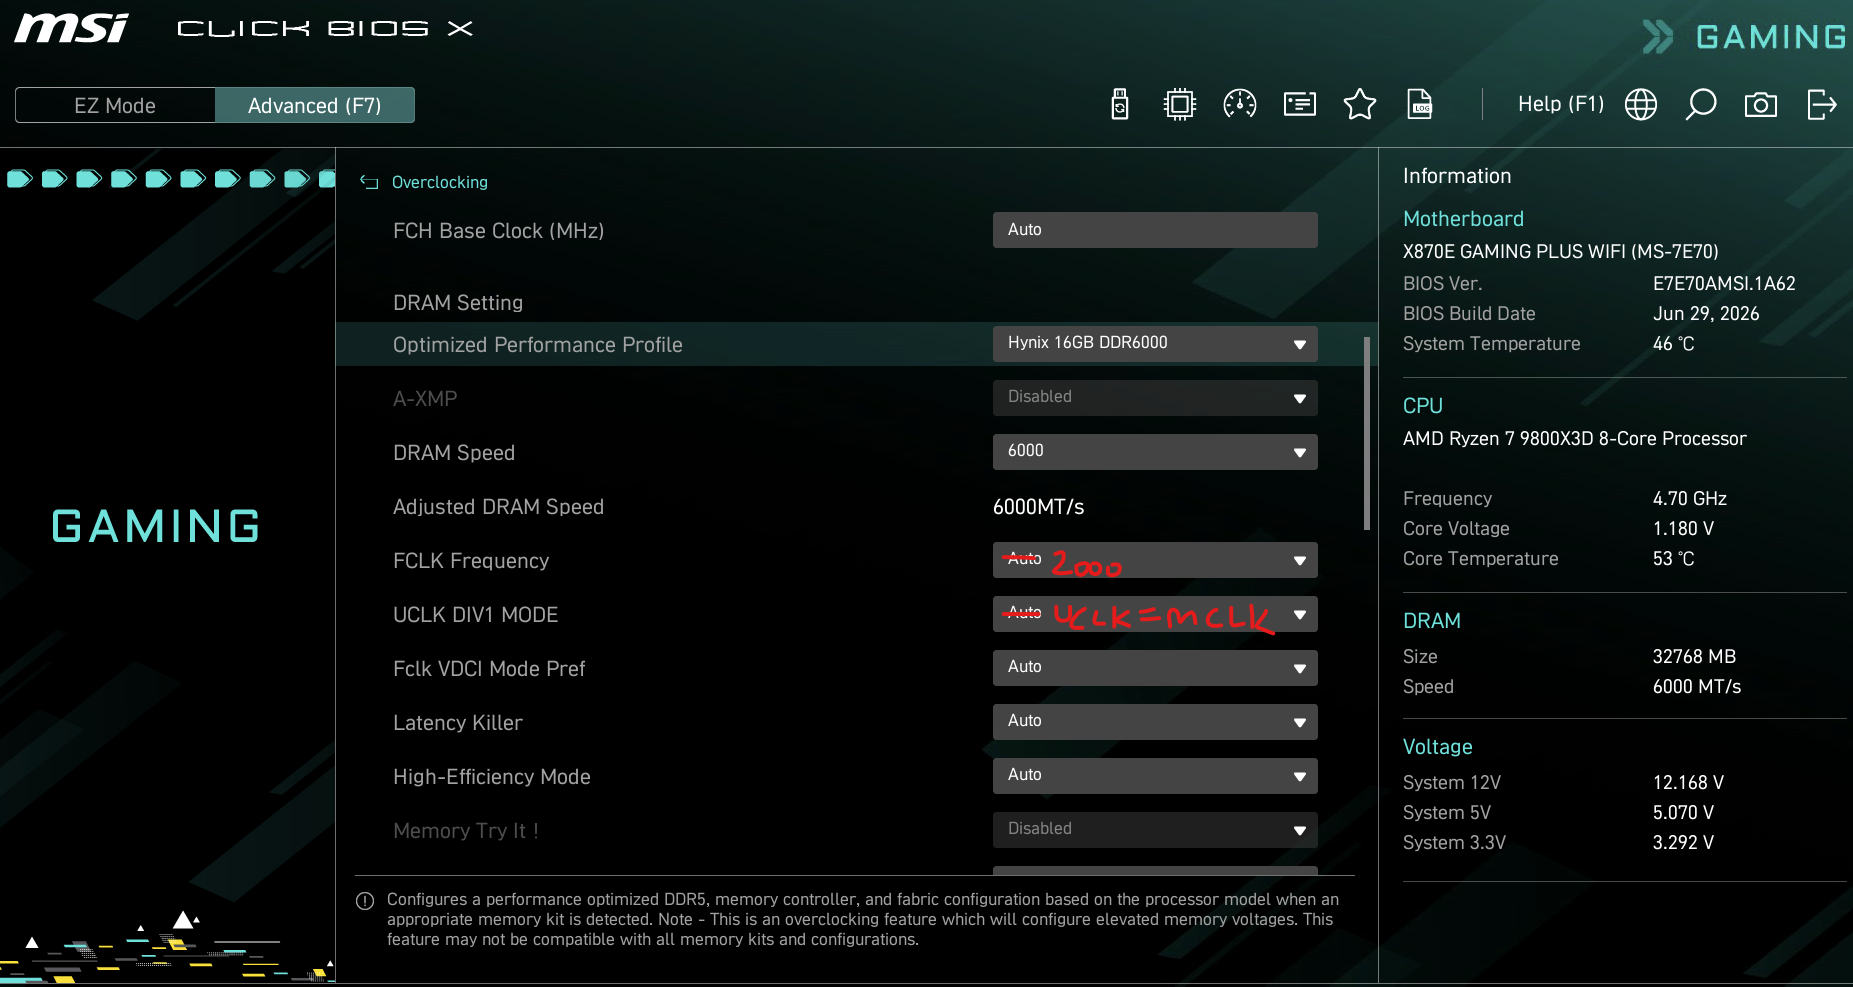Click the Motherboard heading in Information panel
The image size is (1853, 987).
point(1464,219)
